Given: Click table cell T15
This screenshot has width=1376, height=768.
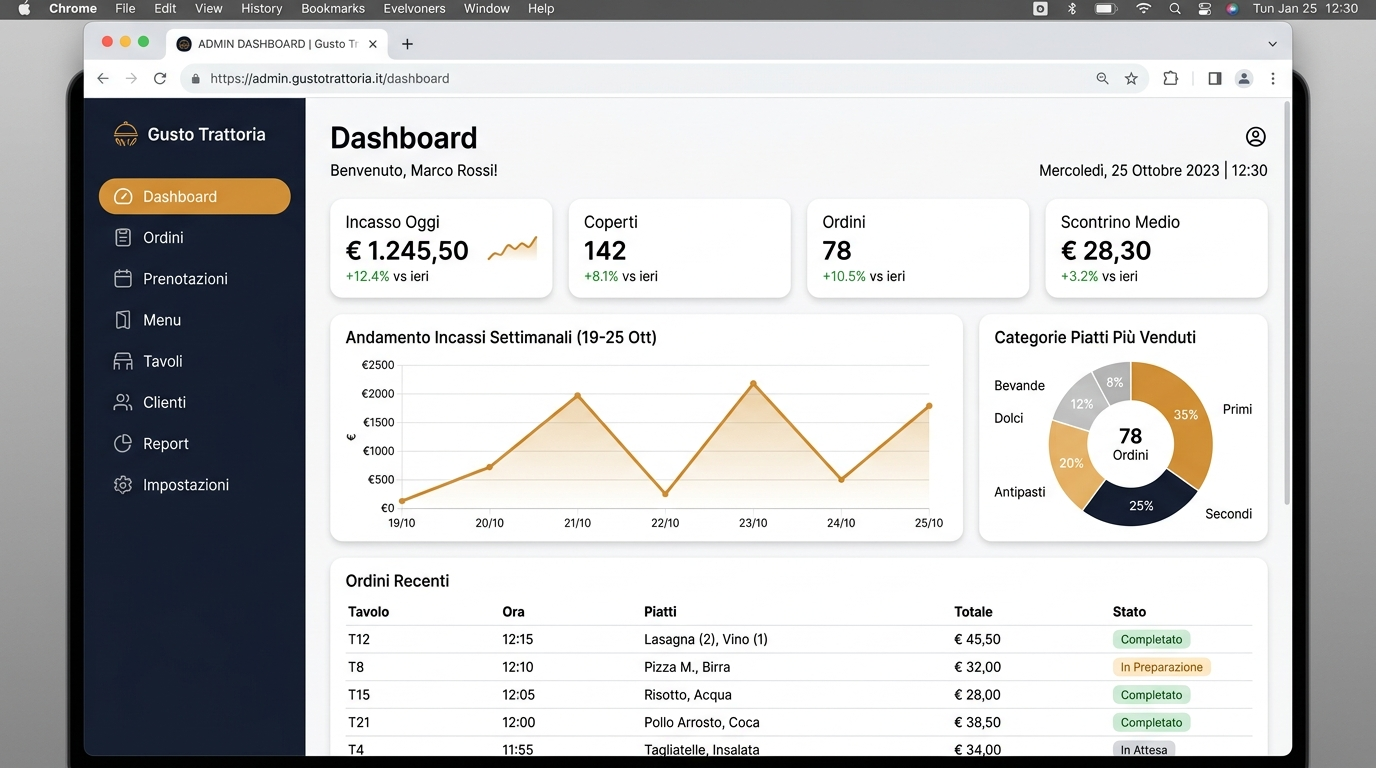Looking at the screenshot, I should point(359,695).
